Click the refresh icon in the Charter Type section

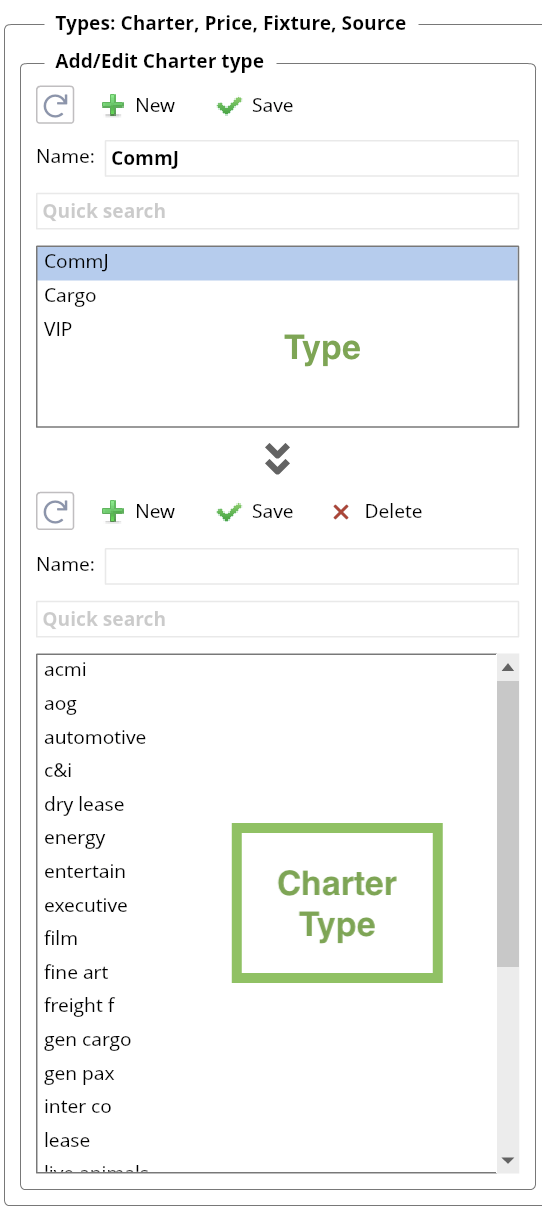(x=55, y=511)
